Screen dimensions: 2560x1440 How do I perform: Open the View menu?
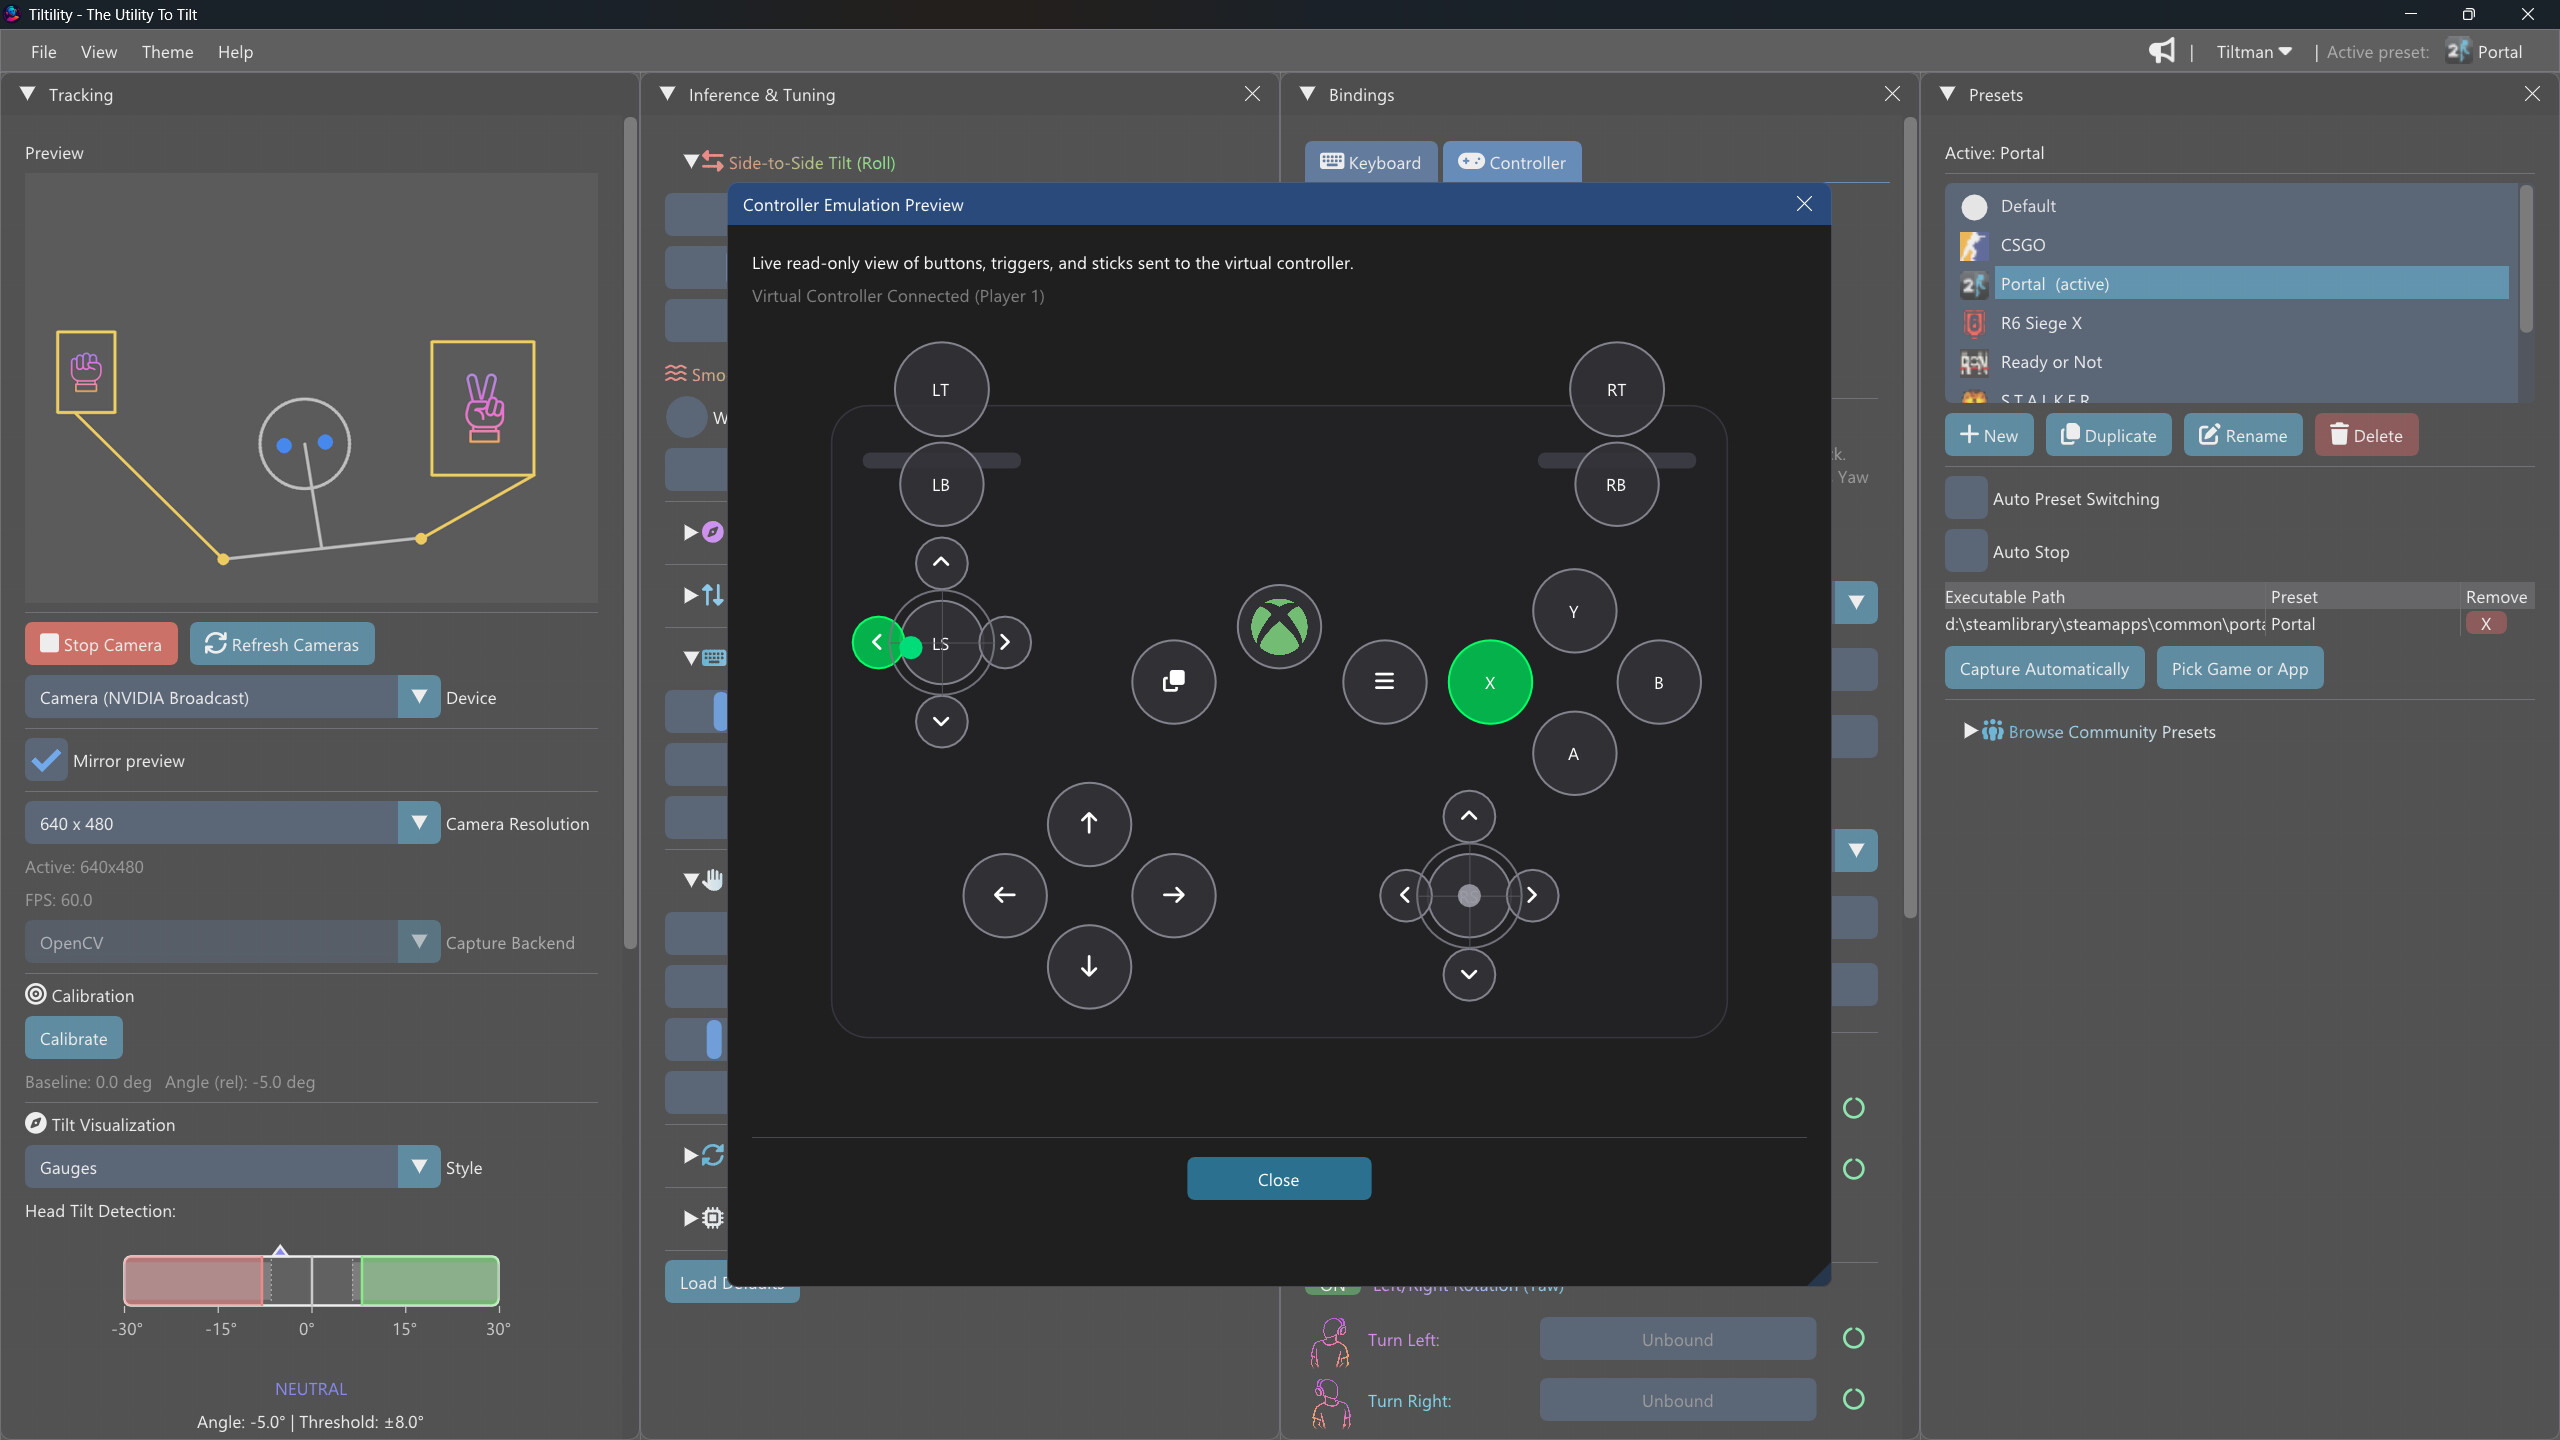99,52
